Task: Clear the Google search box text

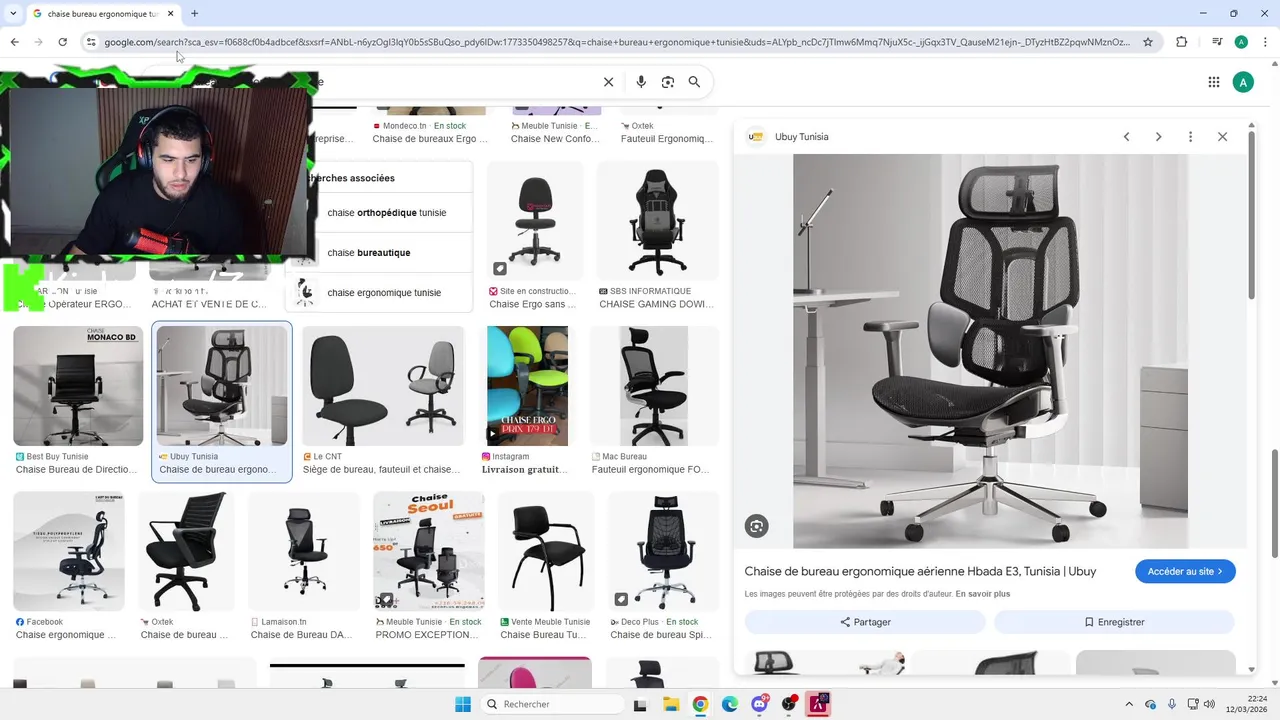Action: 608,82
